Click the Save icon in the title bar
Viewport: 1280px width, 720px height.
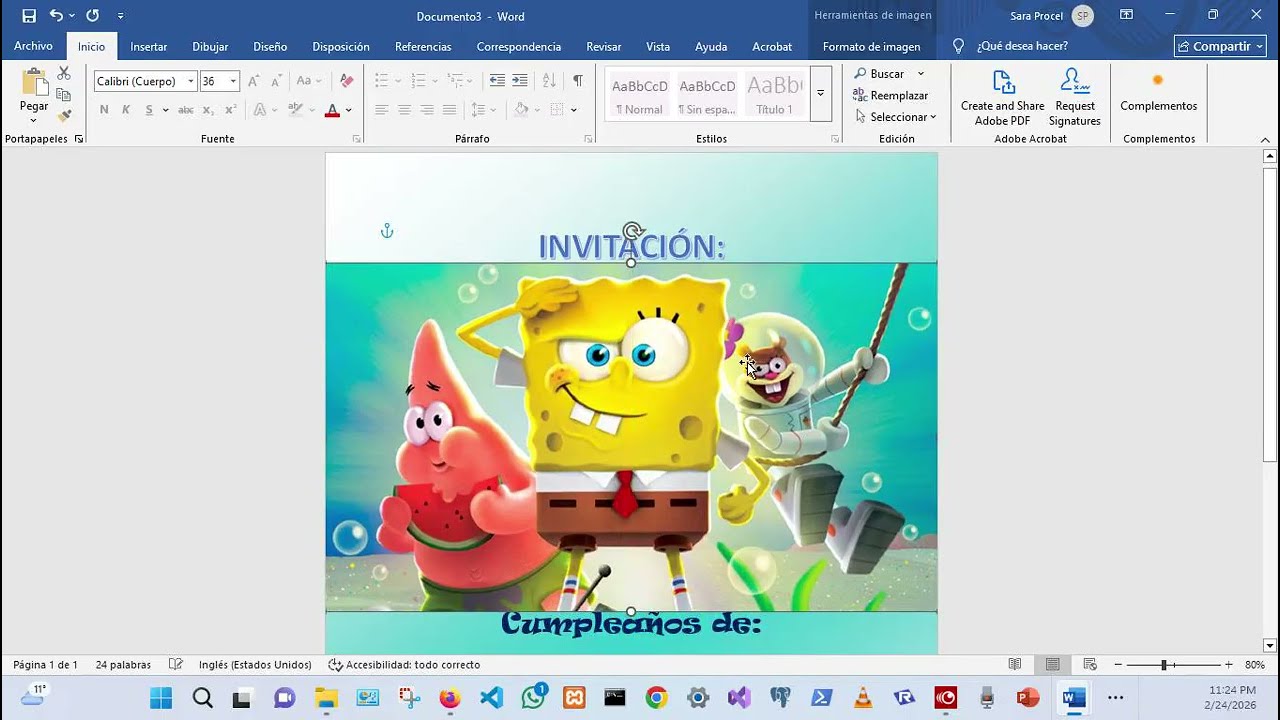tap(29, 16)
